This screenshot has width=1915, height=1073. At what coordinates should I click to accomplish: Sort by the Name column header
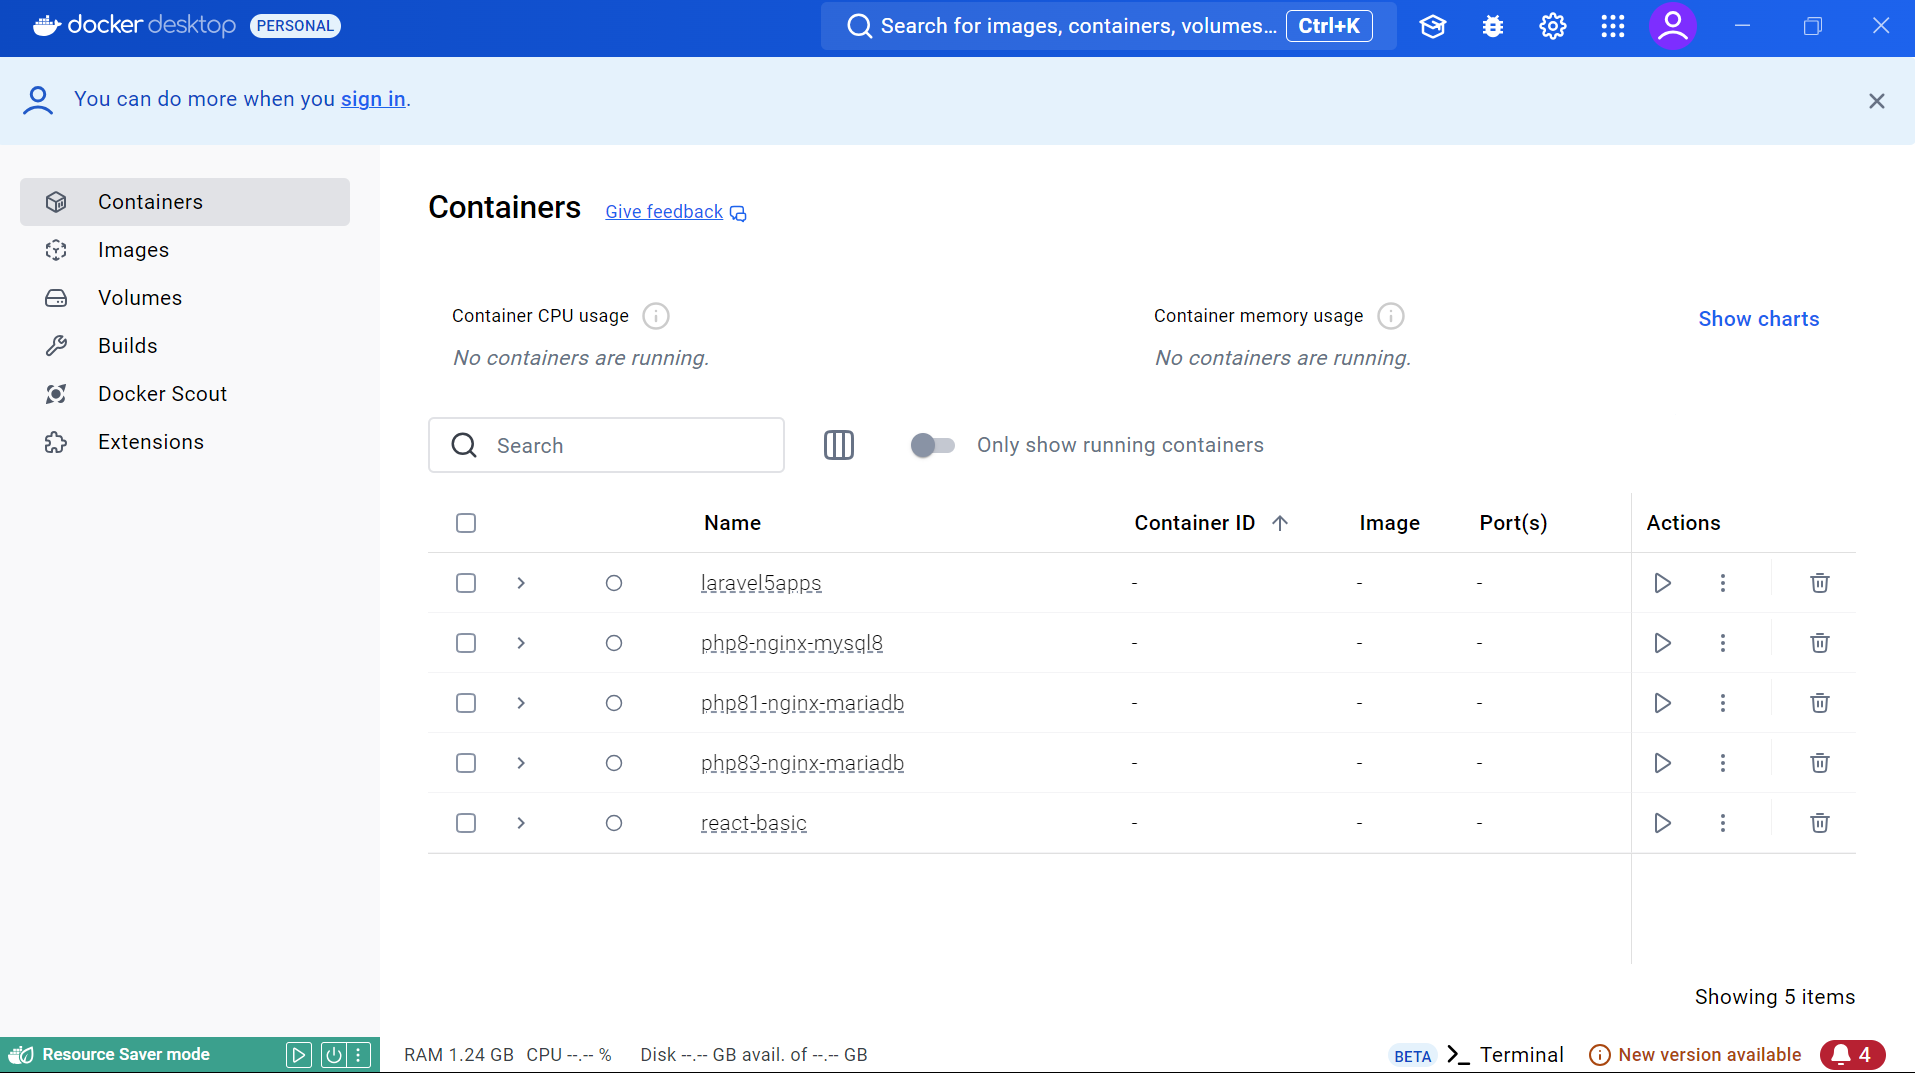[732, 523]
